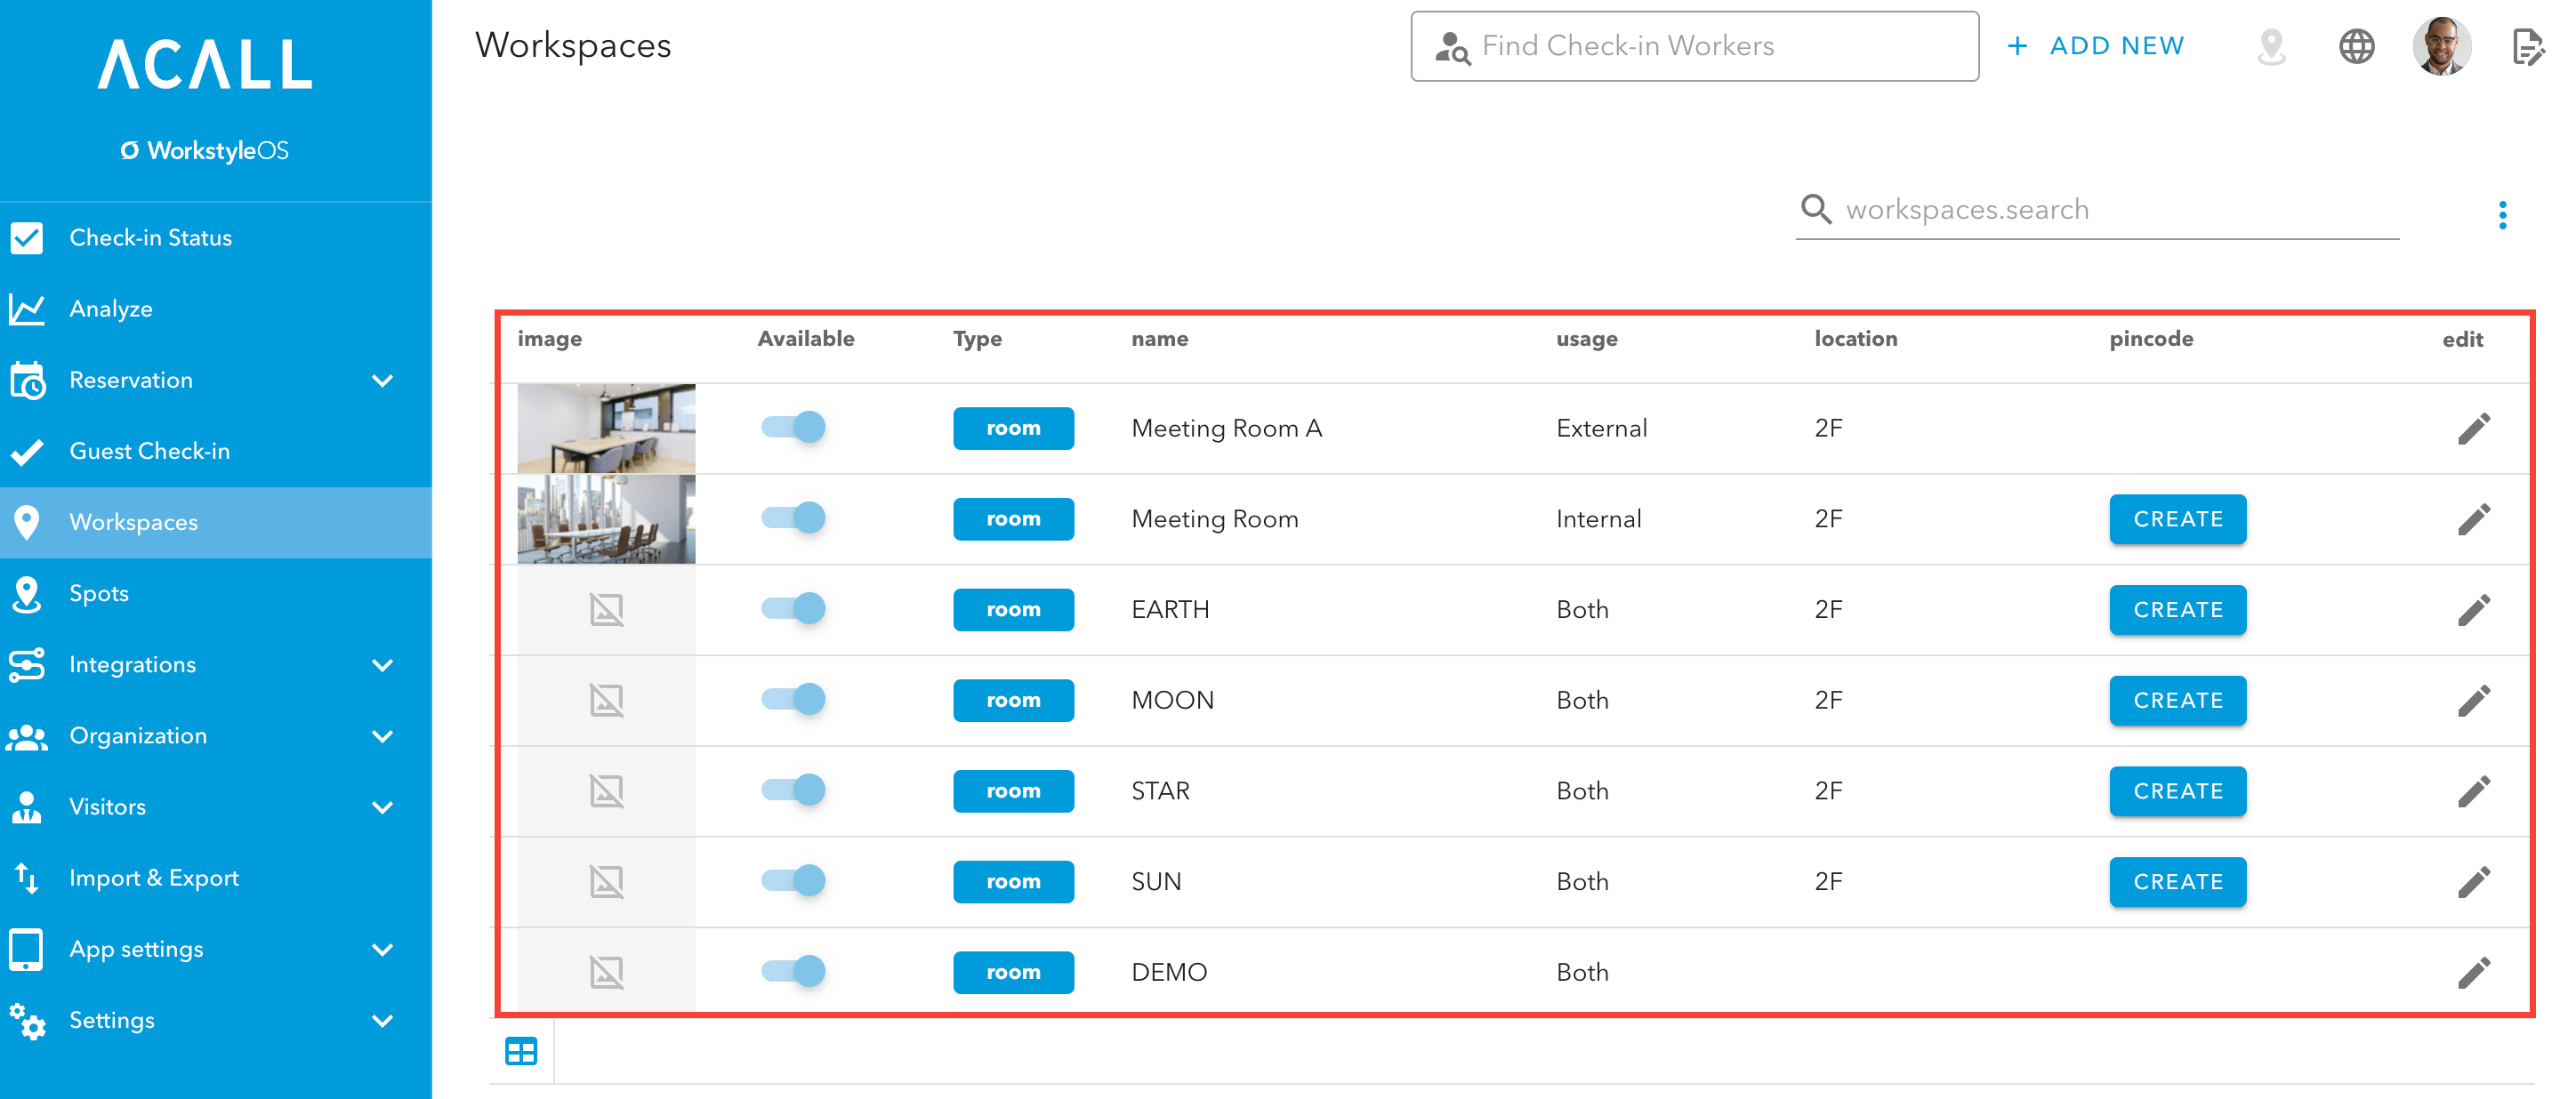Image resolution: width=2576 pixels, height=1099 pixels.
Task: Edit EARTH workspace pencil icon
Action: pos(2474,610)
